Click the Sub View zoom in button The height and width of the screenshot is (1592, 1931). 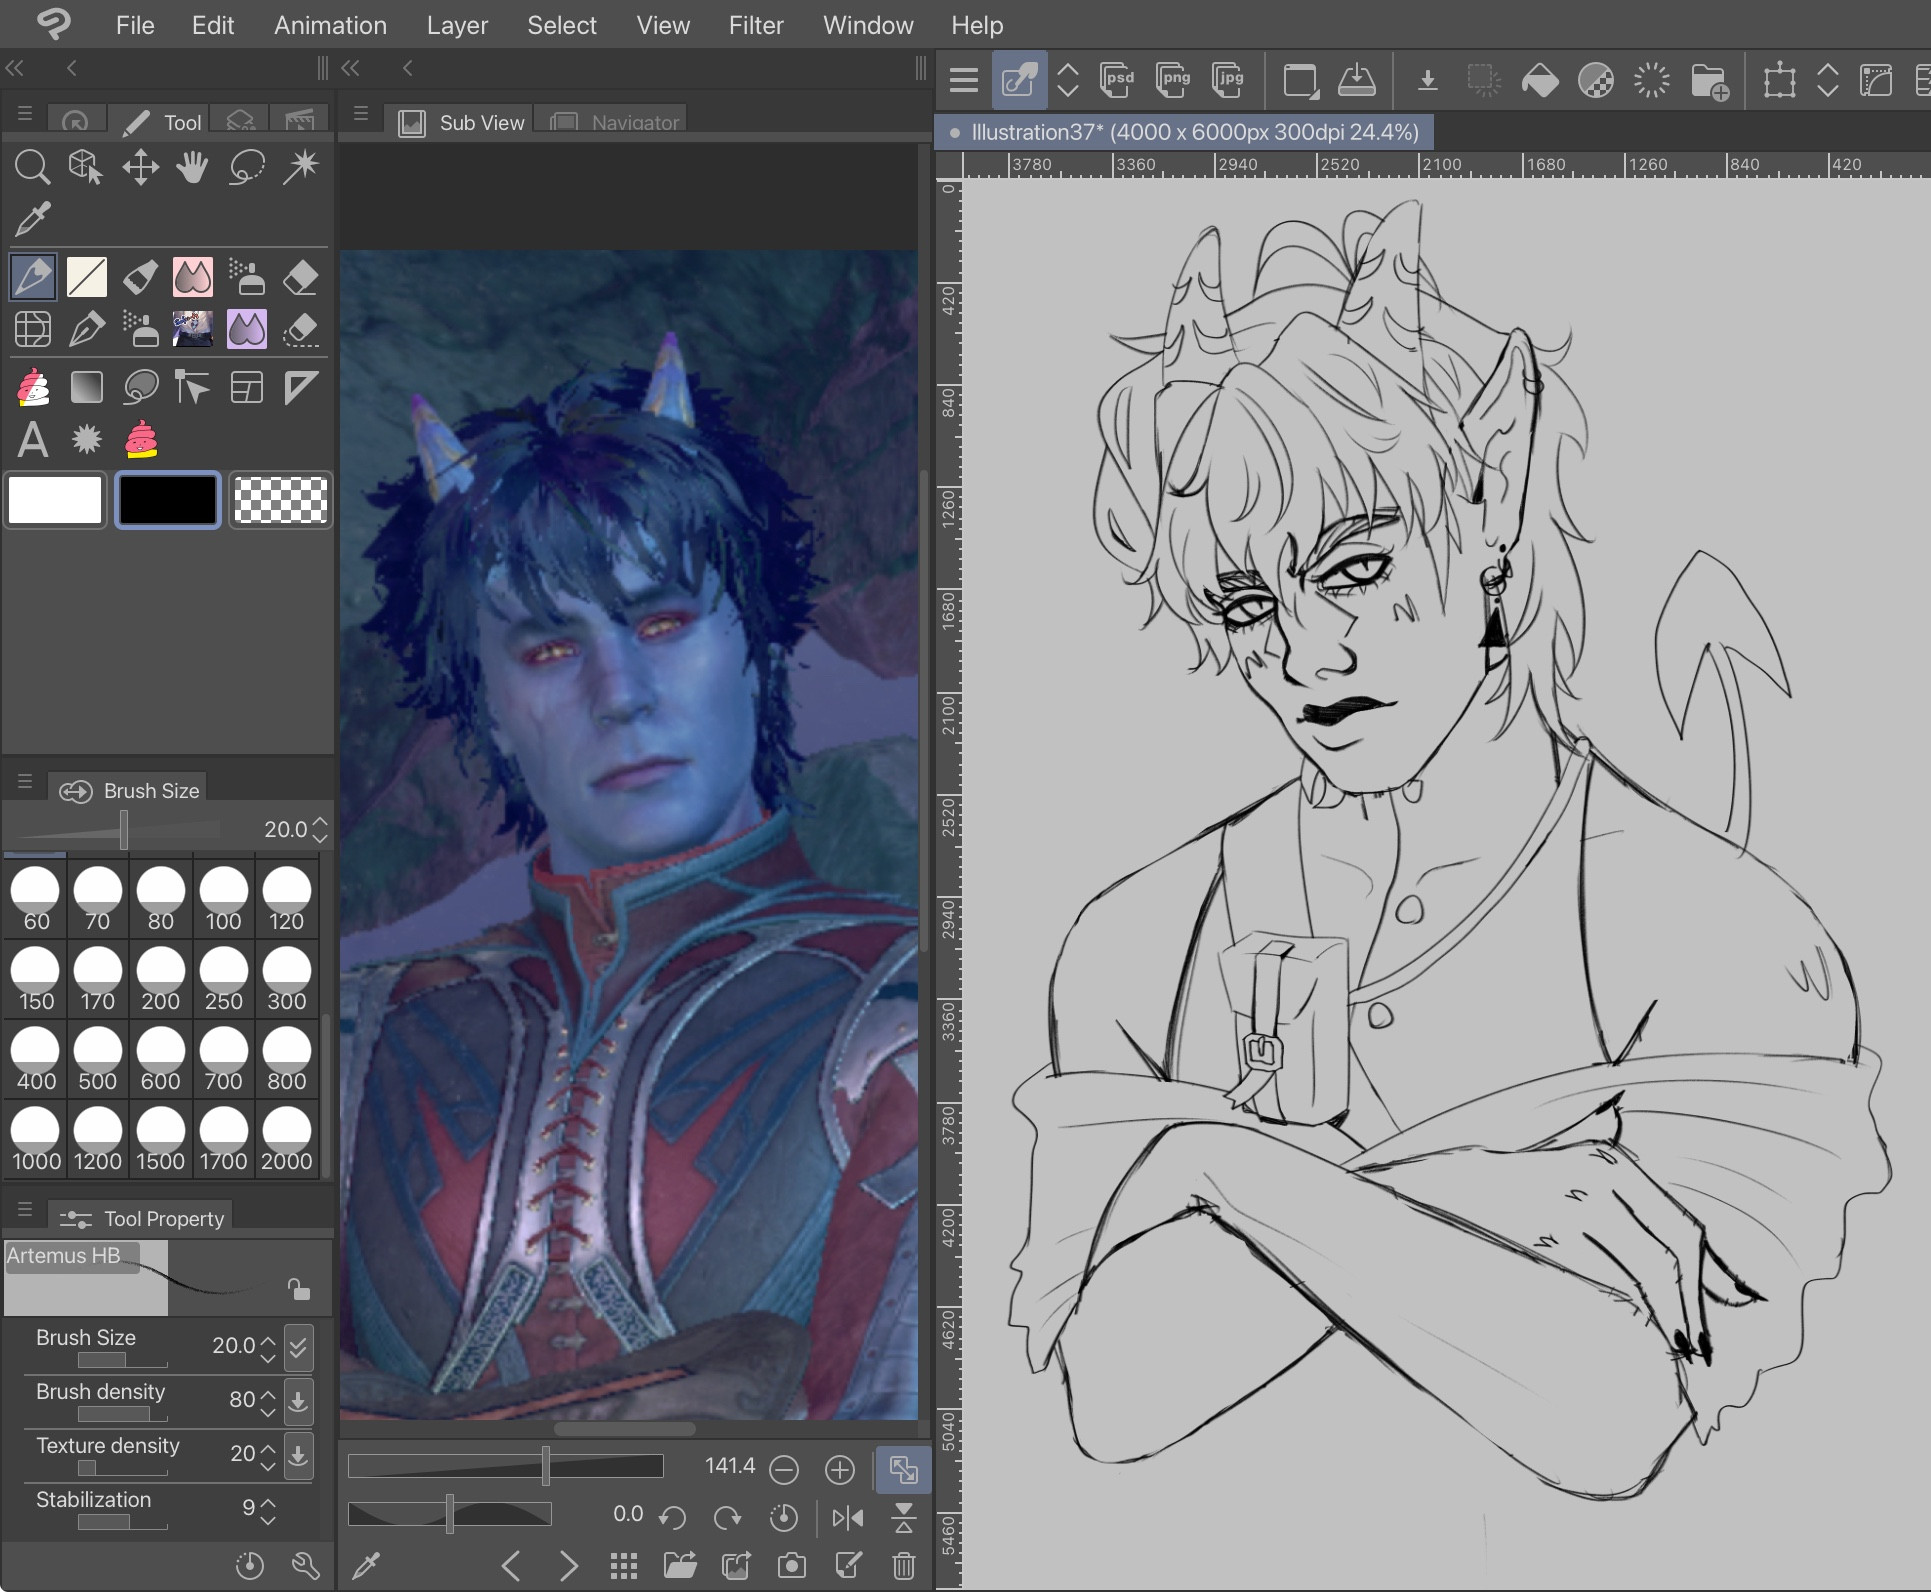point(840,1469)
